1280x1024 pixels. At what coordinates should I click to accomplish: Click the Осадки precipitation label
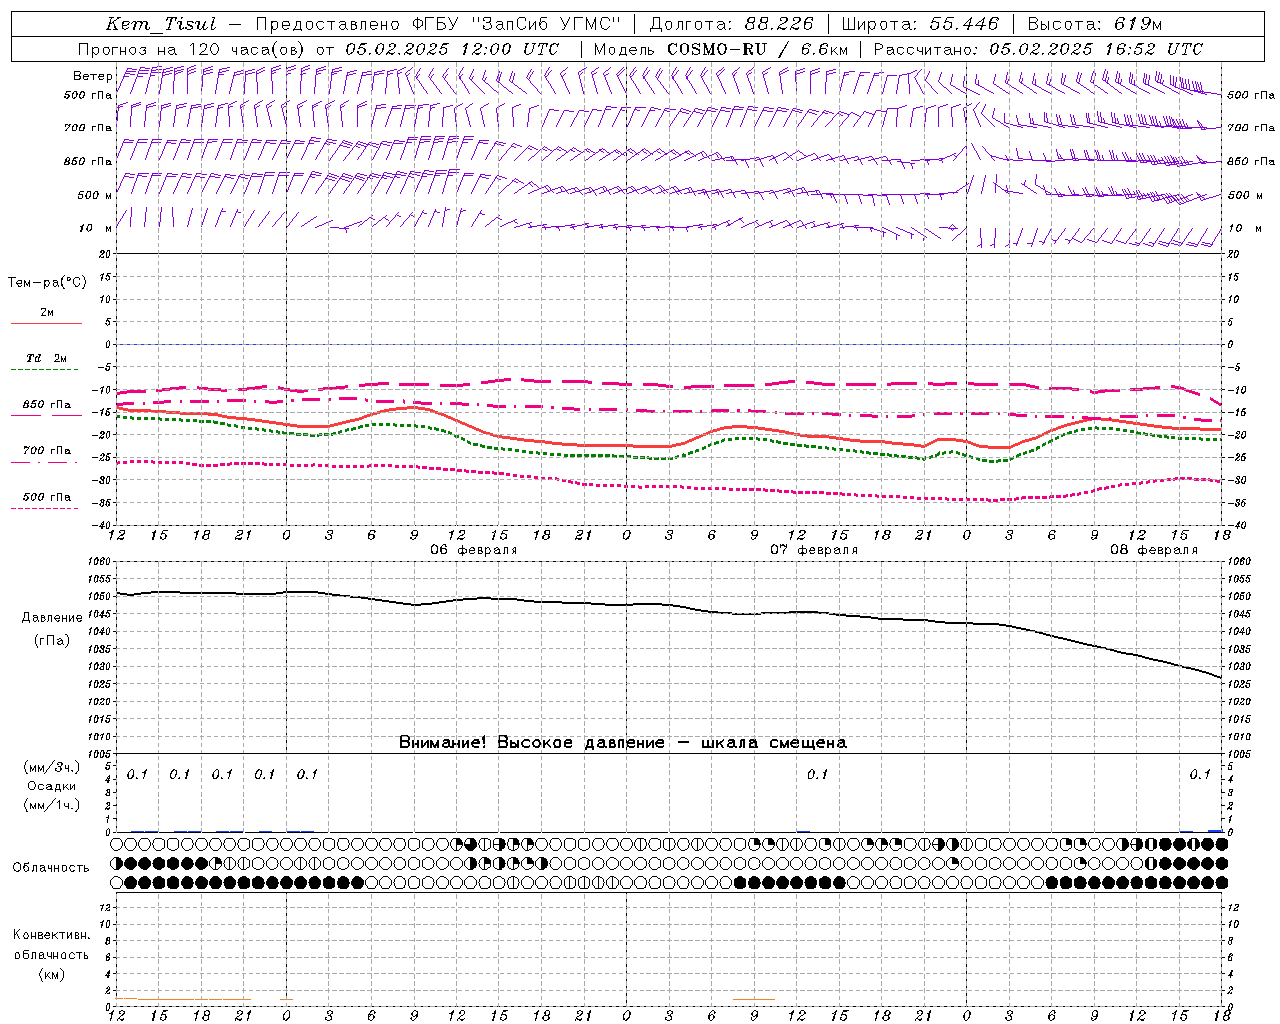coord(52,786)
